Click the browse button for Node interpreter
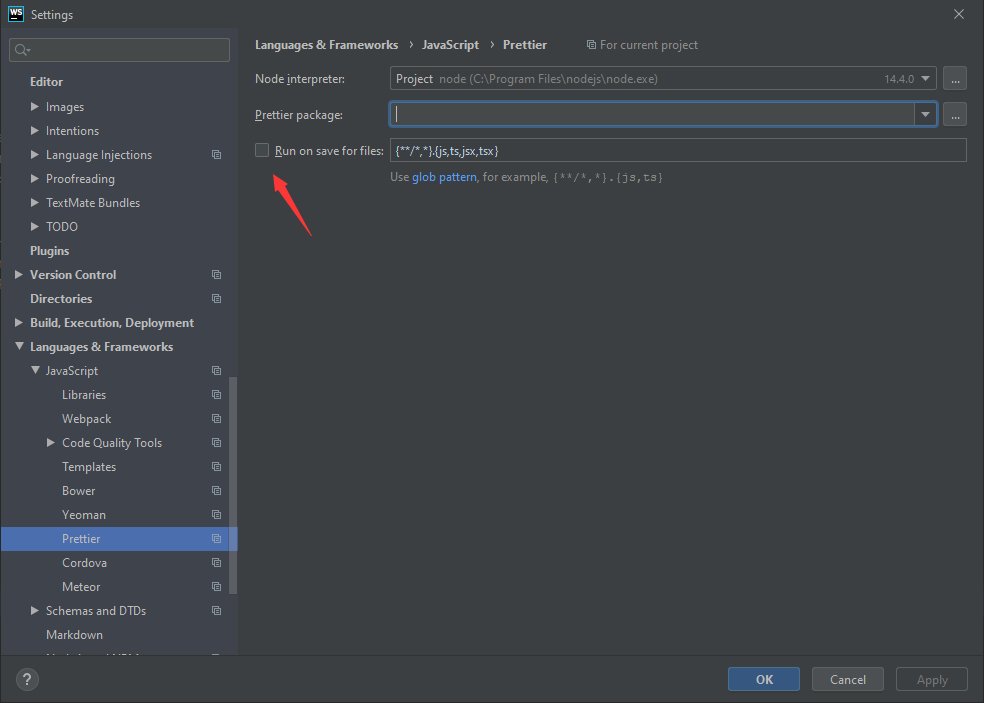 [x=955, y=79]
